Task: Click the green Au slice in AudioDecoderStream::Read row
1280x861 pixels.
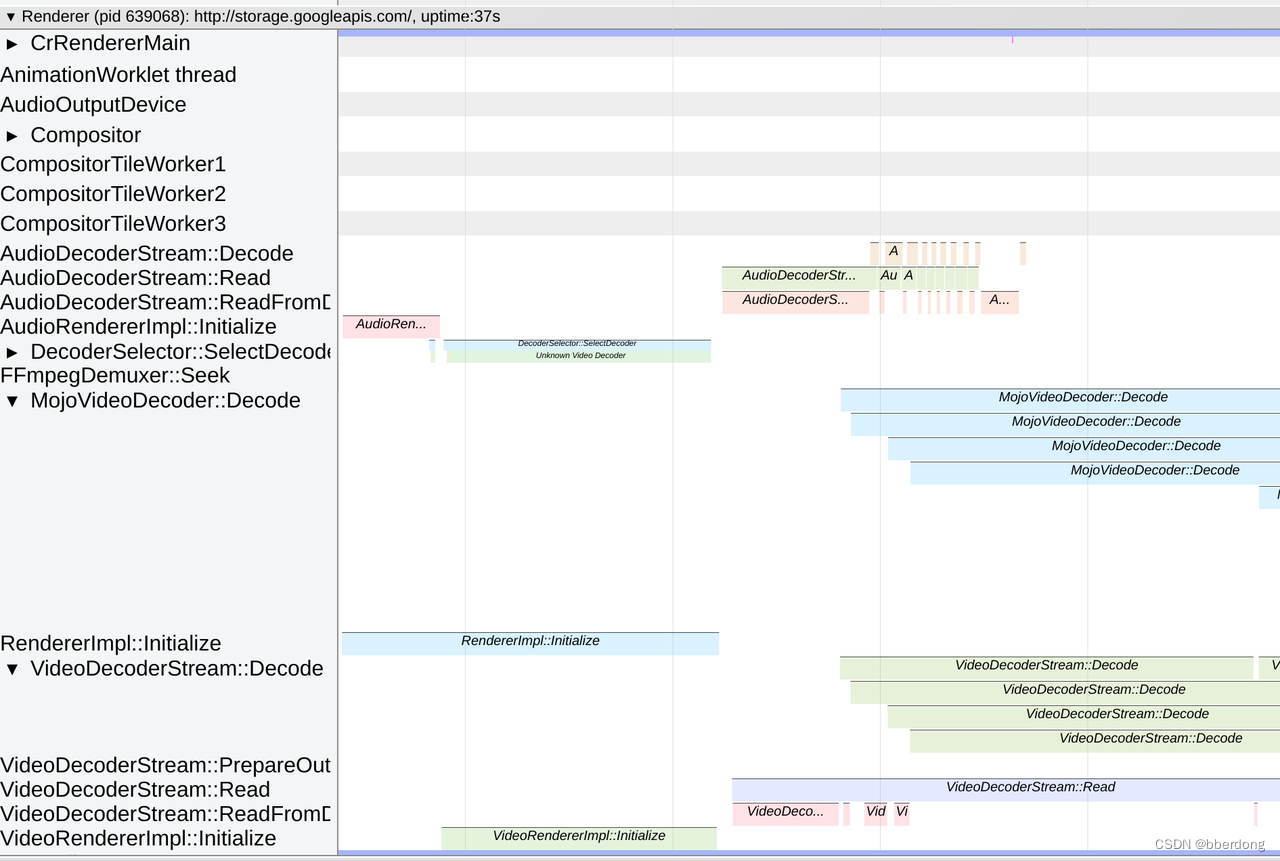Action: pos(888,278)
